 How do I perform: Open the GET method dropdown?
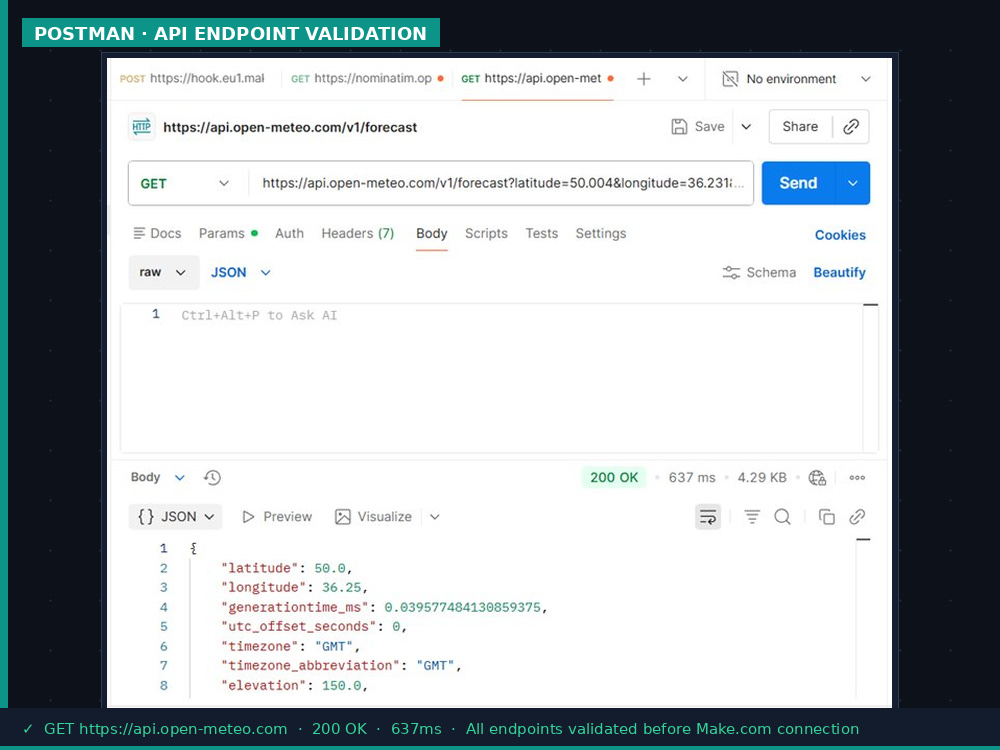tap(184, 183)
